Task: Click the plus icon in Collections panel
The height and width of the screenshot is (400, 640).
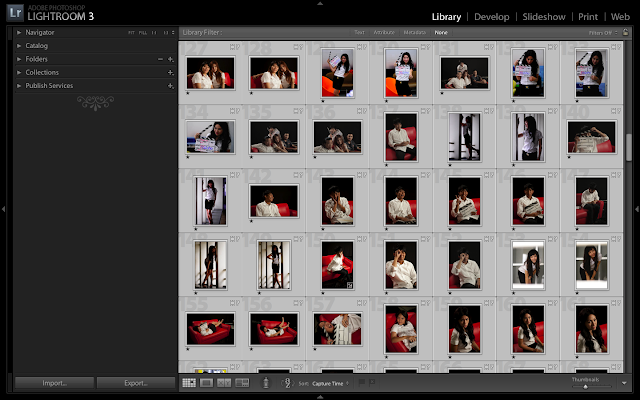Action: coord(171,73)
